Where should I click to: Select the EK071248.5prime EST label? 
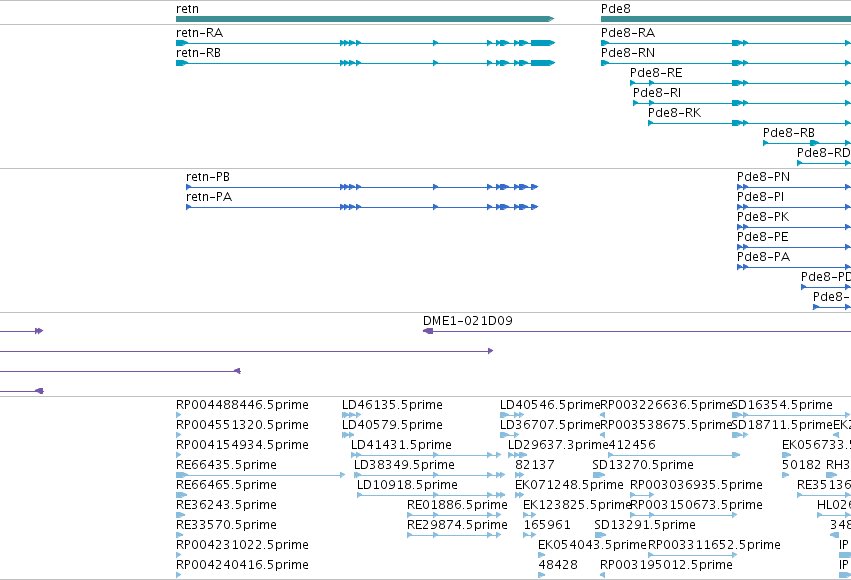(569, 486)
